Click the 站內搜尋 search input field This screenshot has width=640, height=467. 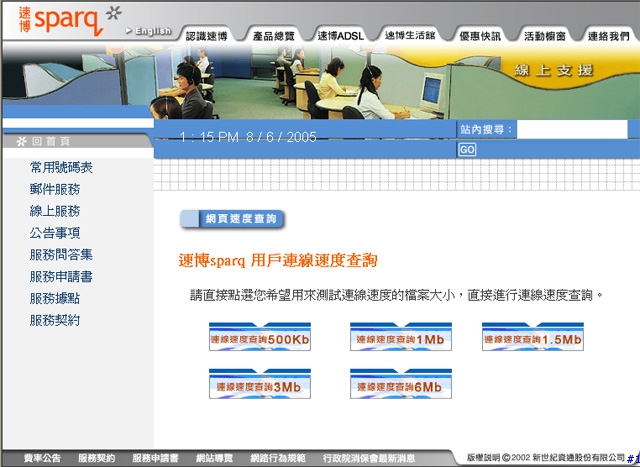click(x=572, y=129)
